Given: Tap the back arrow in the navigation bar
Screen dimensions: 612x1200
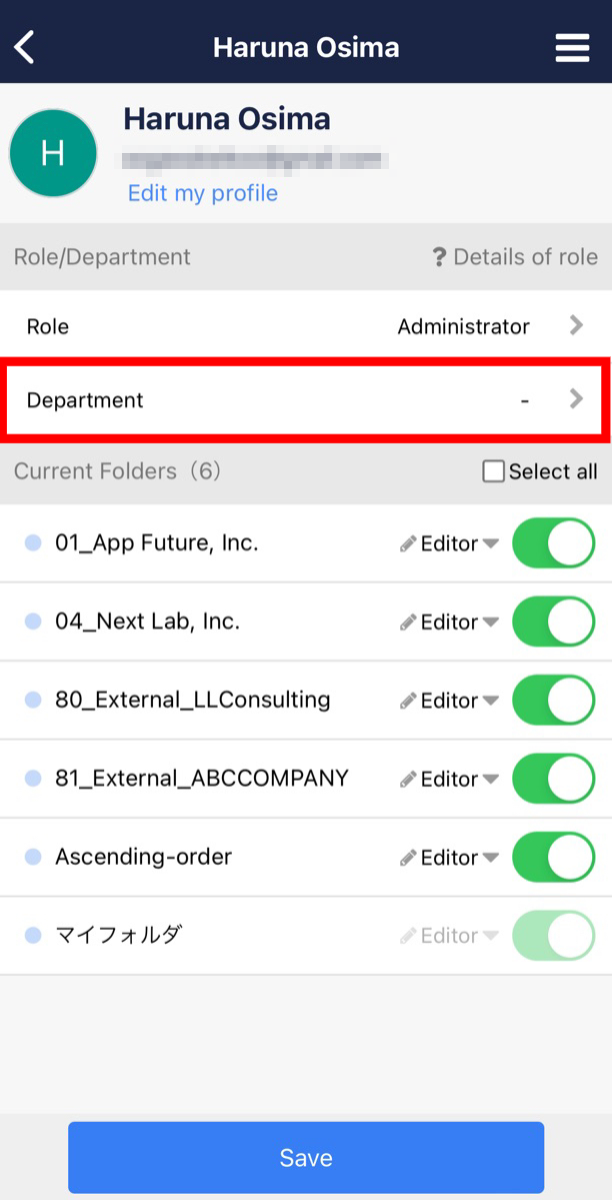Looking at the screenshot, I should point(25,45).
